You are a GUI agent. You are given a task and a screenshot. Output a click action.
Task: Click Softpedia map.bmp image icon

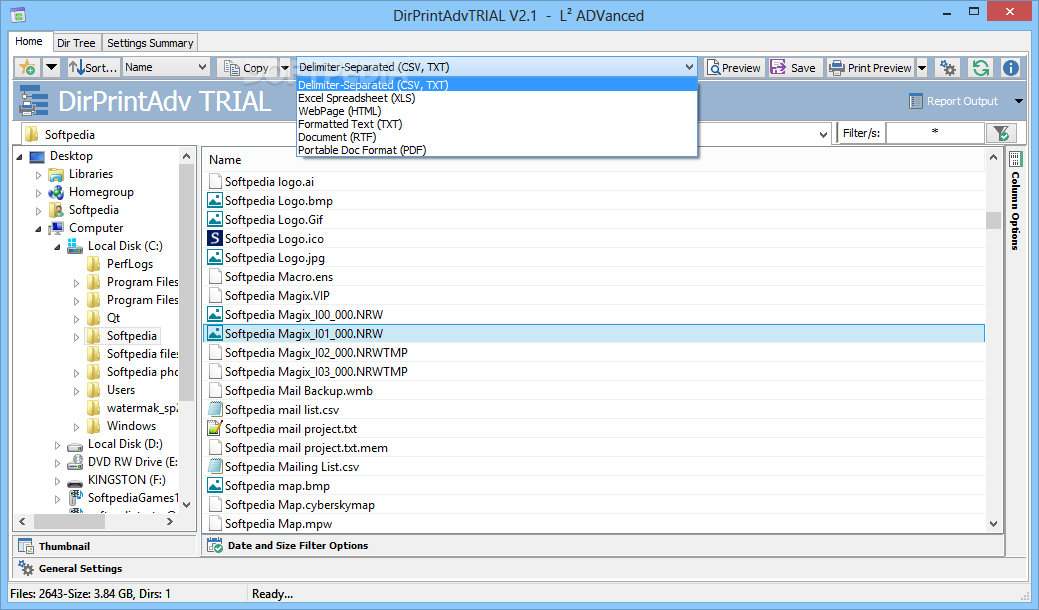point(215,485)
